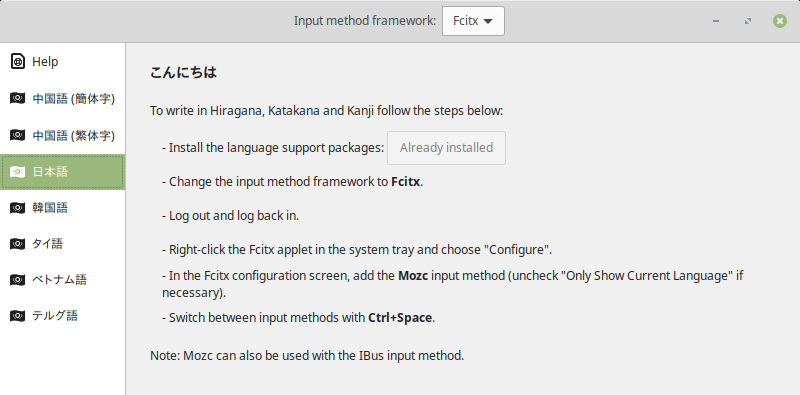Click flag icon beside 韓国語
The height and width of the screenshot is (395, 800).
point(17,208)
